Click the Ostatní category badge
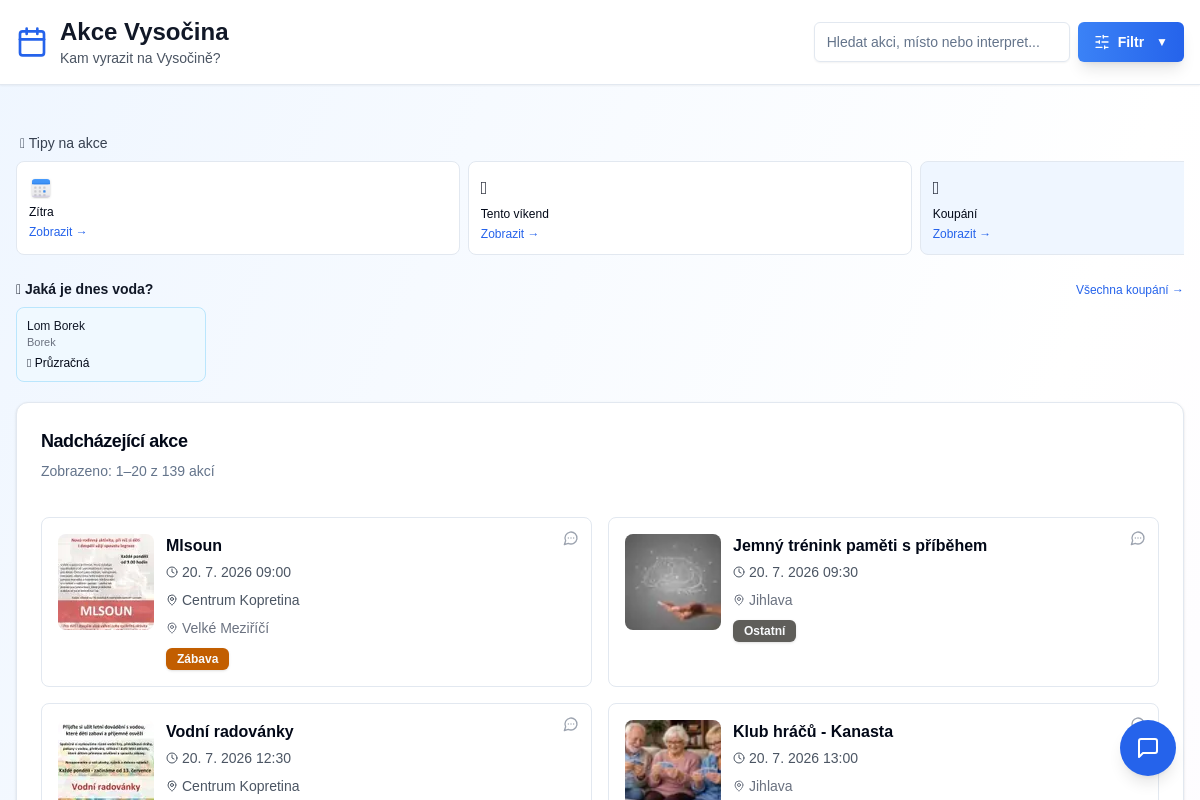The height and width of the screenshot is (800, 1200). click(x=764, y=631)
